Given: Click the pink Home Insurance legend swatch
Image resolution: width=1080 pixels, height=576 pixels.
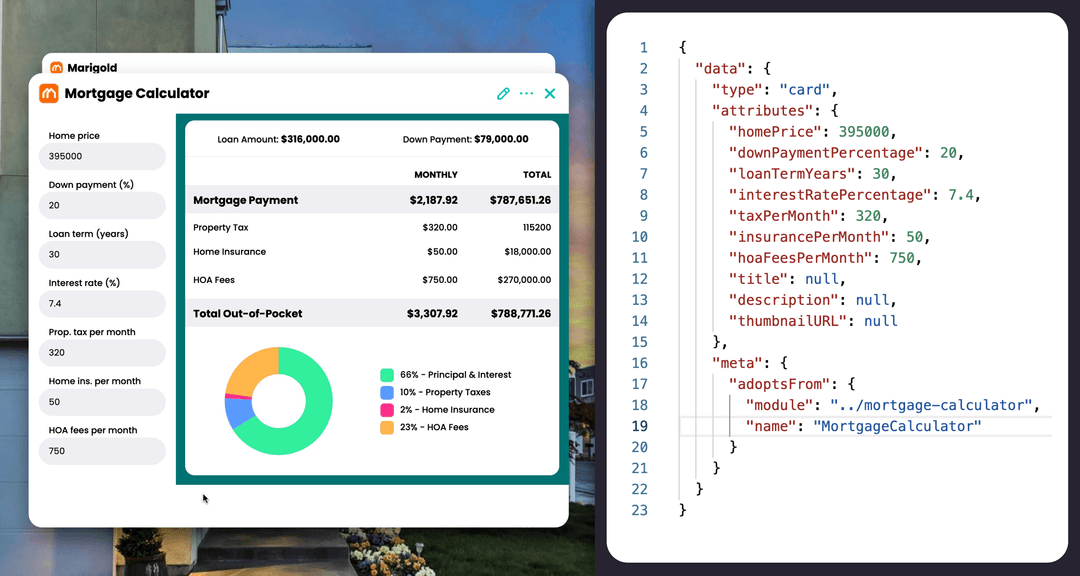Looking at the screenshot, I should tap(389, 409).
